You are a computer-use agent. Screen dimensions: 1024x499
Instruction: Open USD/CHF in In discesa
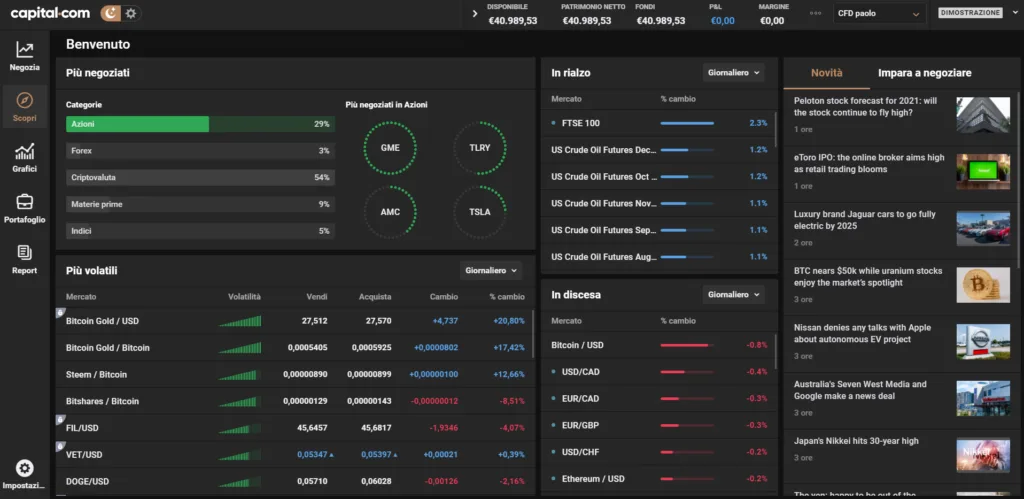[658, 452]
